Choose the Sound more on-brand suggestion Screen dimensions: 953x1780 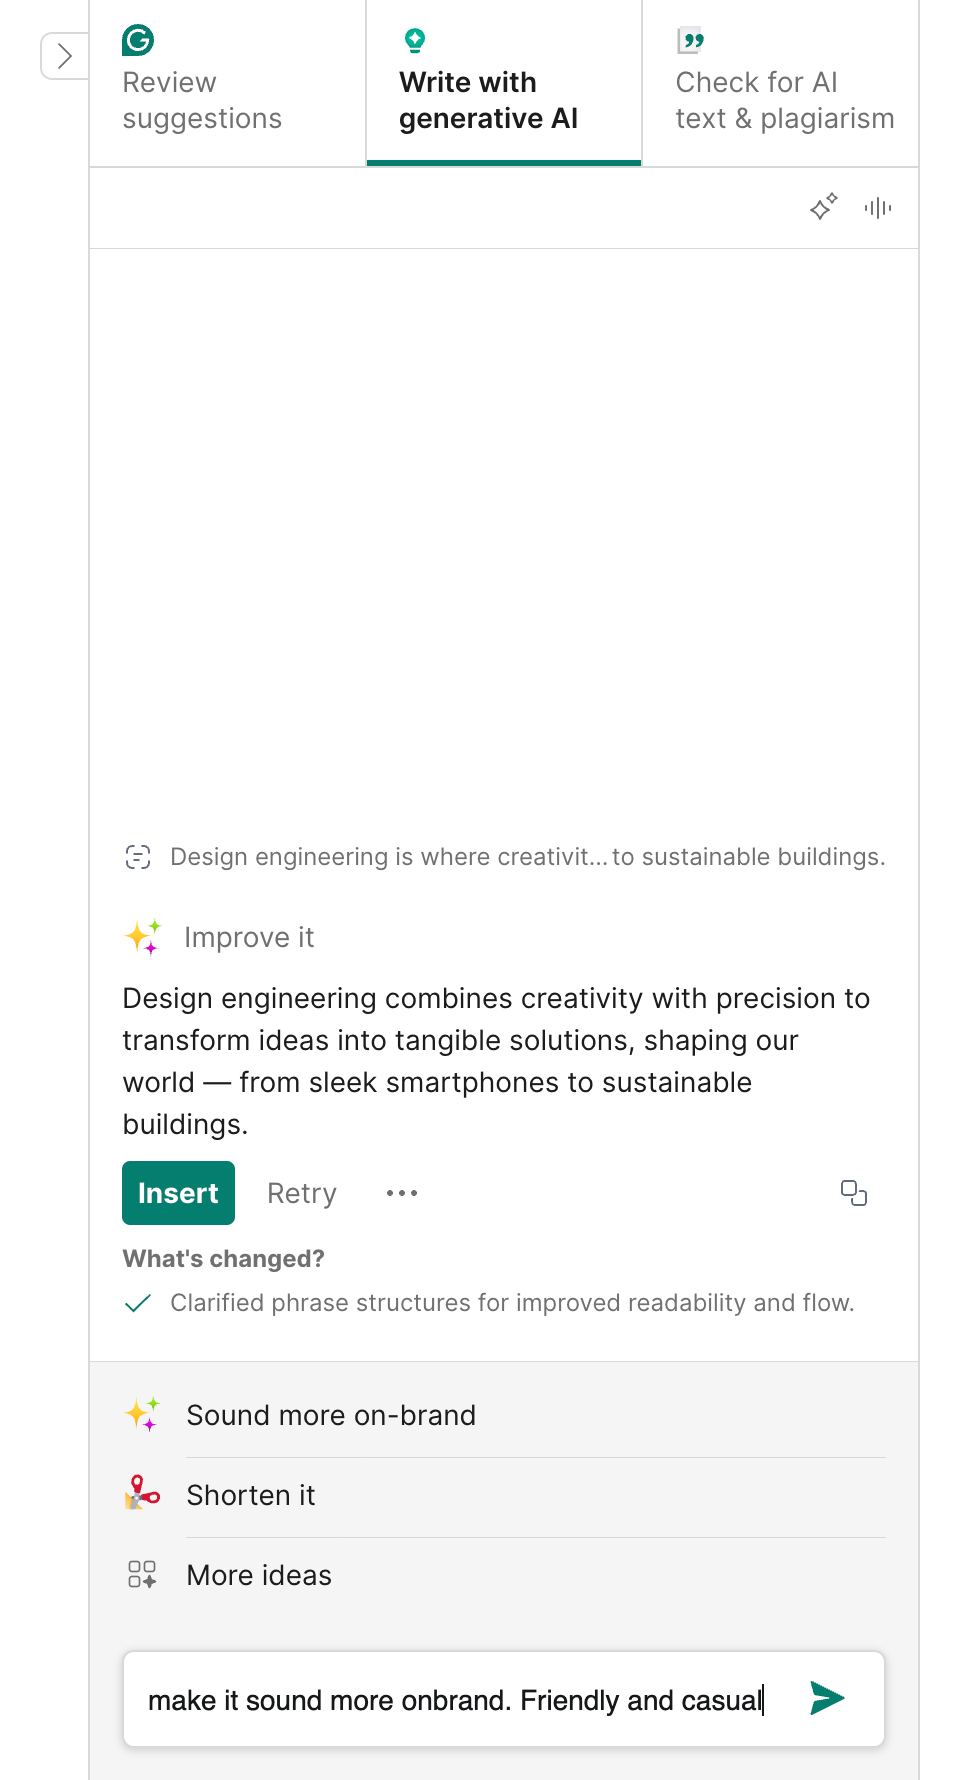331,1414
